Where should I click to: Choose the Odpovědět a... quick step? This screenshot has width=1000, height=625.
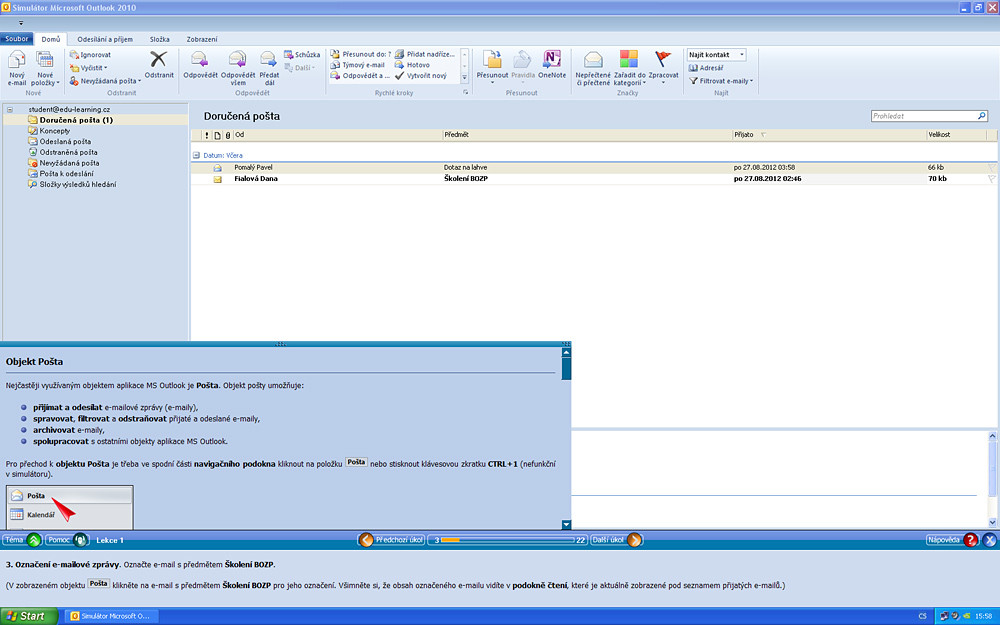pos(360,76)
